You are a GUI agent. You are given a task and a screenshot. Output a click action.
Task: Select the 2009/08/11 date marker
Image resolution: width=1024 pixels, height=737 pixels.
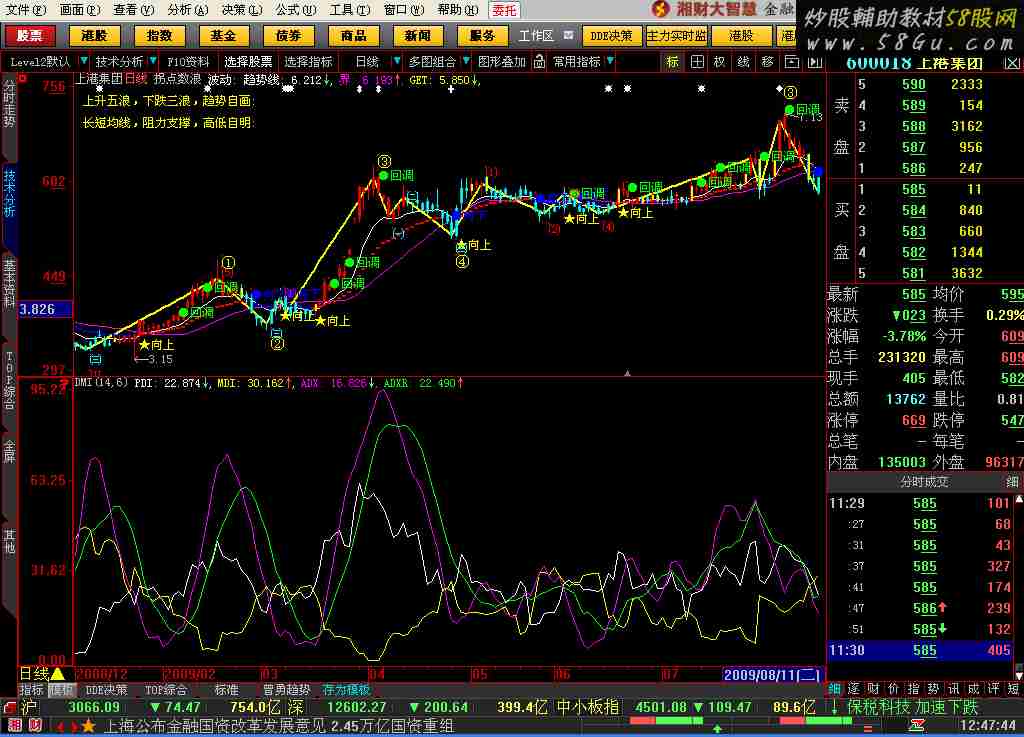[771, 674]
